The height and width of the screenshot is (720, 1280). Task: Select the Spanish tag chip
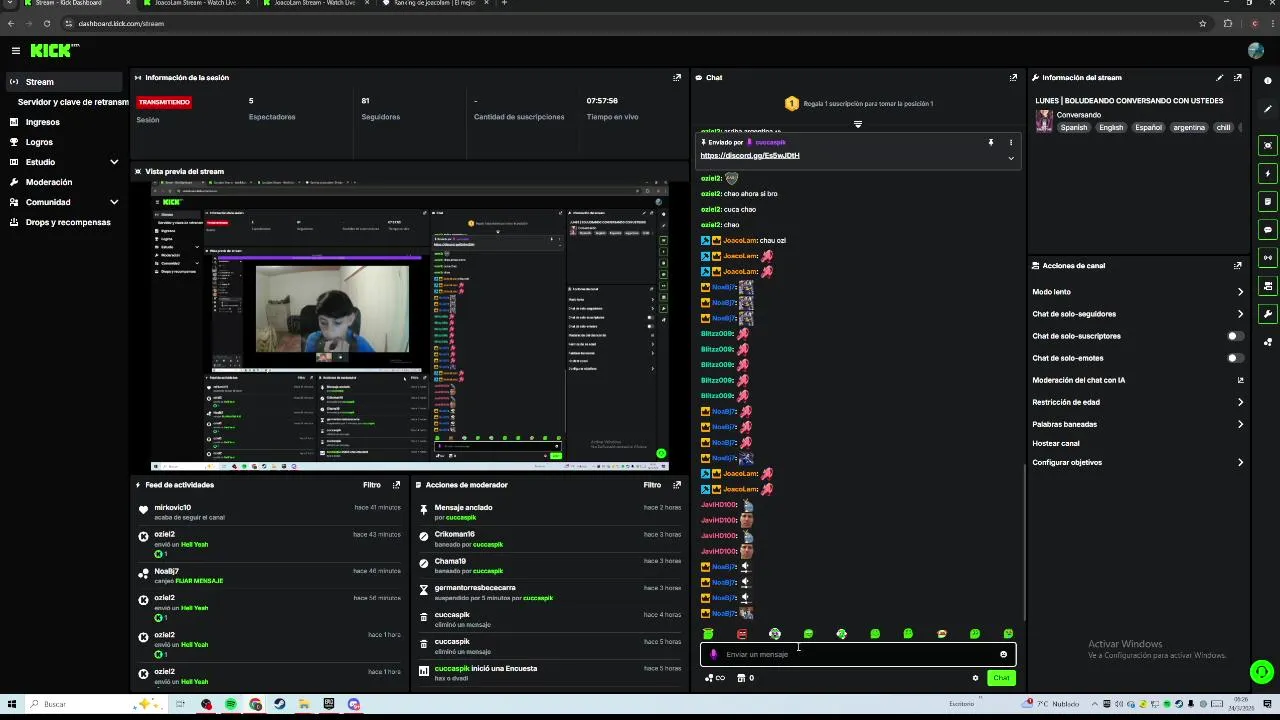tap(1073, 128)
